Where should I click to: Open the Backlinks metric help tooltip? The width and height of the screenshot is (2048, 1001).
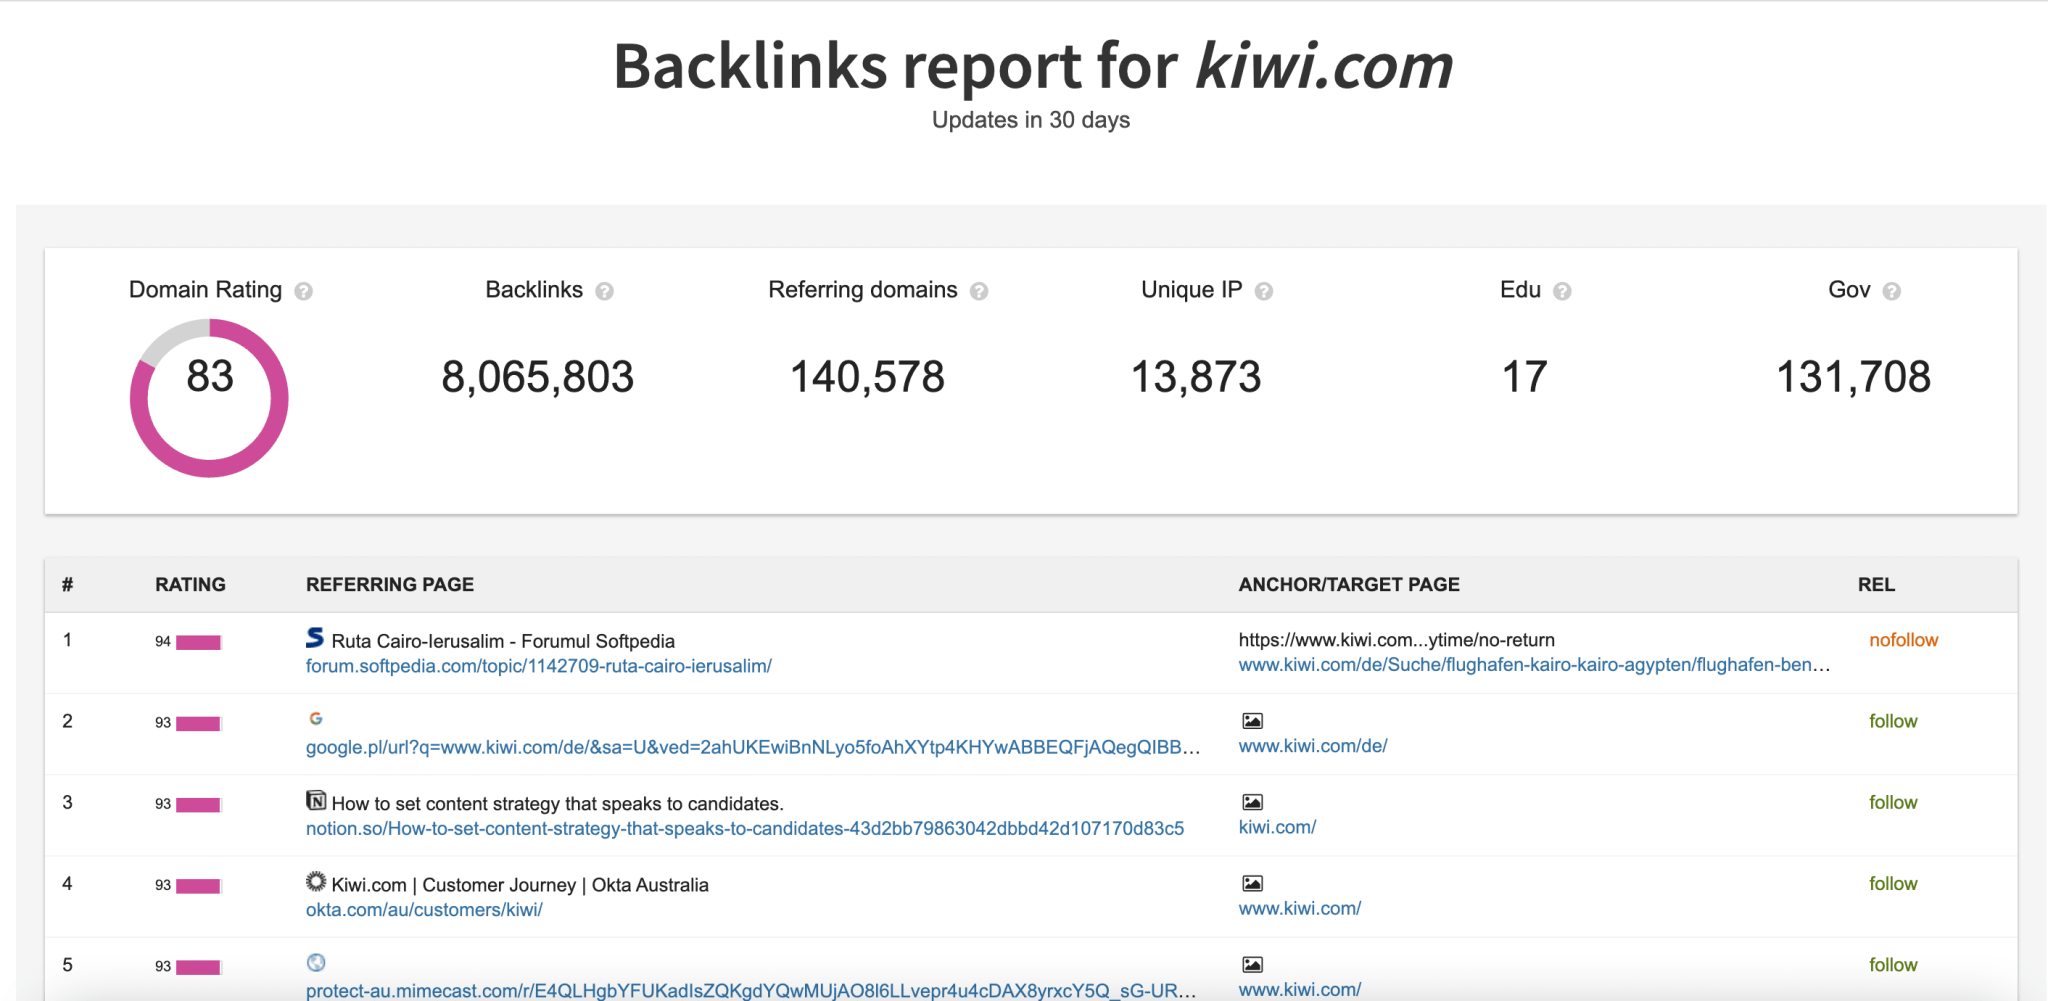[604, 290]
